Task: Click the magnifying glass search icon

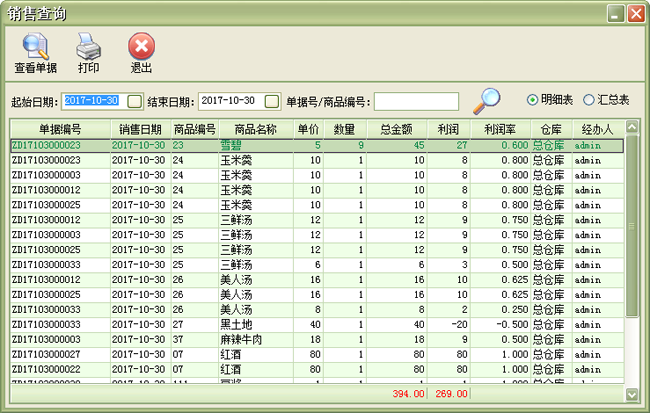Action: pos(486,100)
